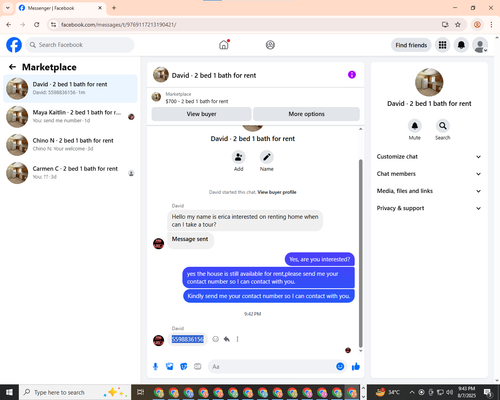500x400 pixels.
Task: Expand Media, files and links section
Action: coord(429,191)
